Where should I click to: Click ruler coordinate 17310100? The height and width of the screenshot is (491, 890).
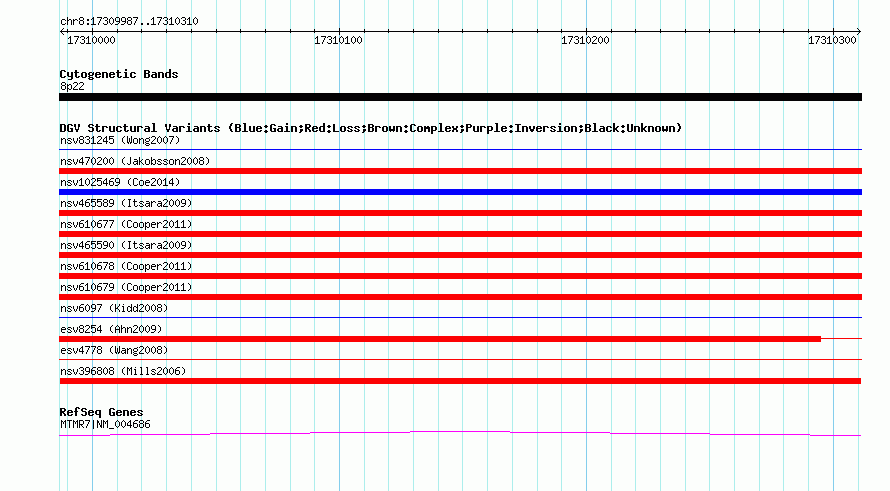pos(338,40)
